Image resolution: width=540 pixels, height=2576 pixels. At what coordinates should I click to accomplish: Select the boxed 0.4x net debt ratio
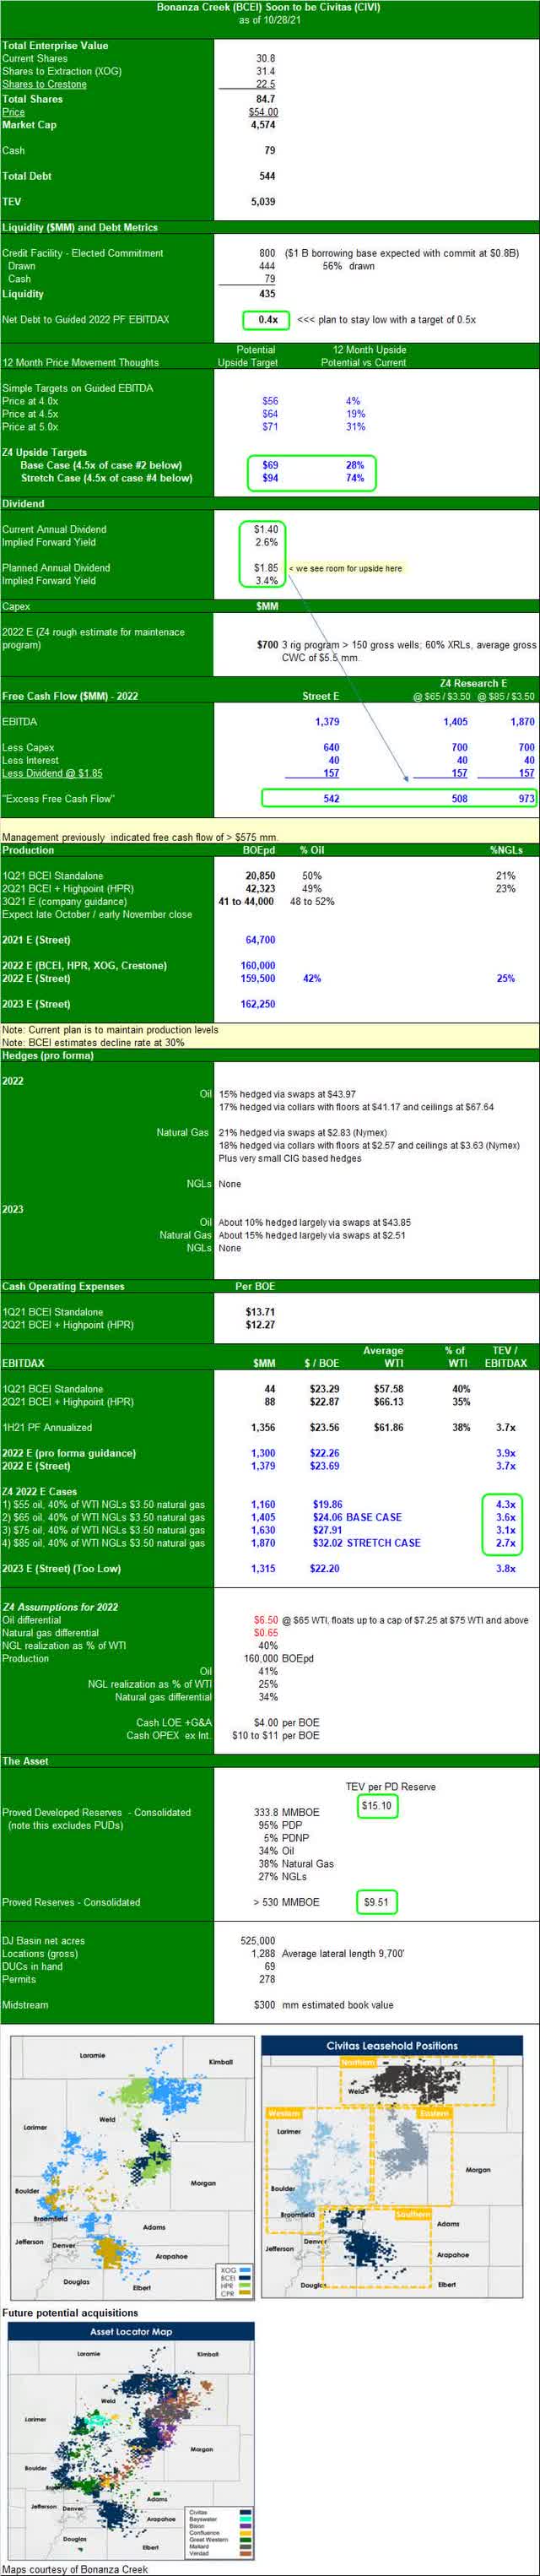pyautogui.click(x=267, y=320)
